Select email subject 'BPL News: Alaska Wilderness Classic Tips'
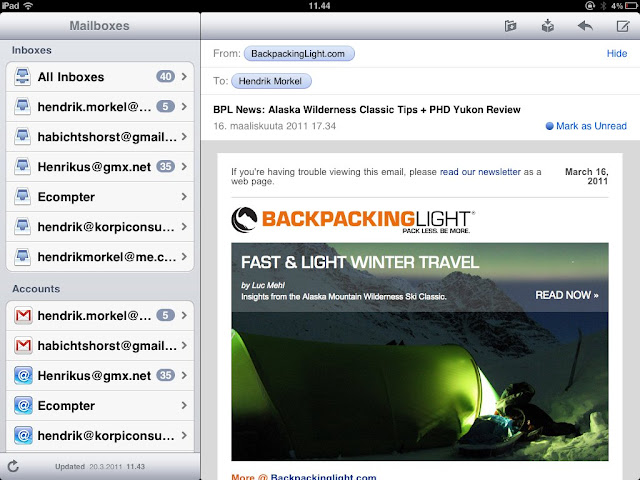This screenshot has height=480, width=640. [367, 110]
